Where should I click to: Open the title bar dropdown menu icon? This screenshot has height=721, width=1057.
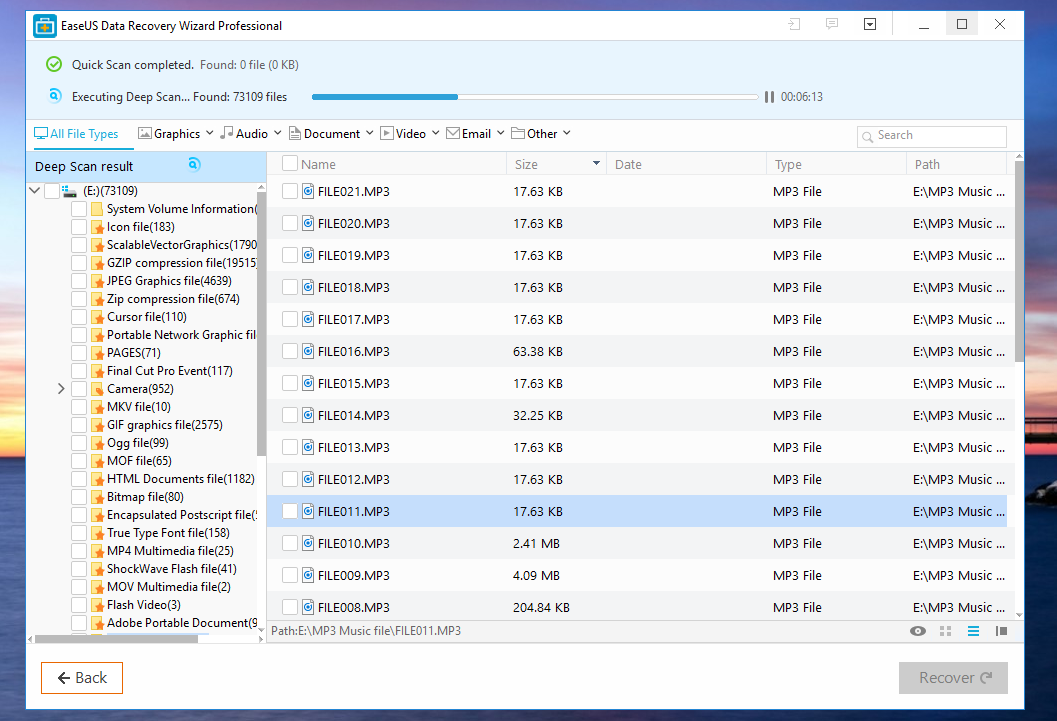click(x=870, y=24)
